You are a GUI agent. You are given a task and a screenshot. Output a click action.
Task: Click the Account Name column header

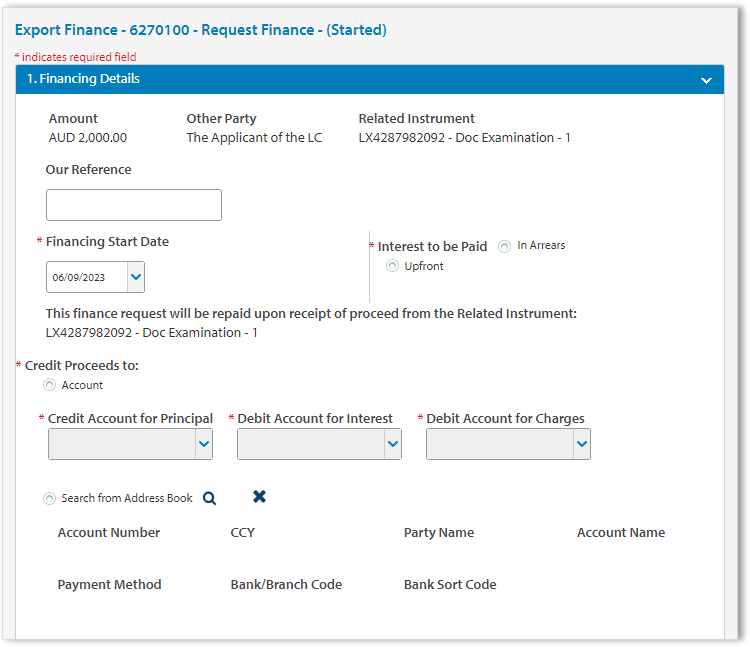[x=621, y=533]
